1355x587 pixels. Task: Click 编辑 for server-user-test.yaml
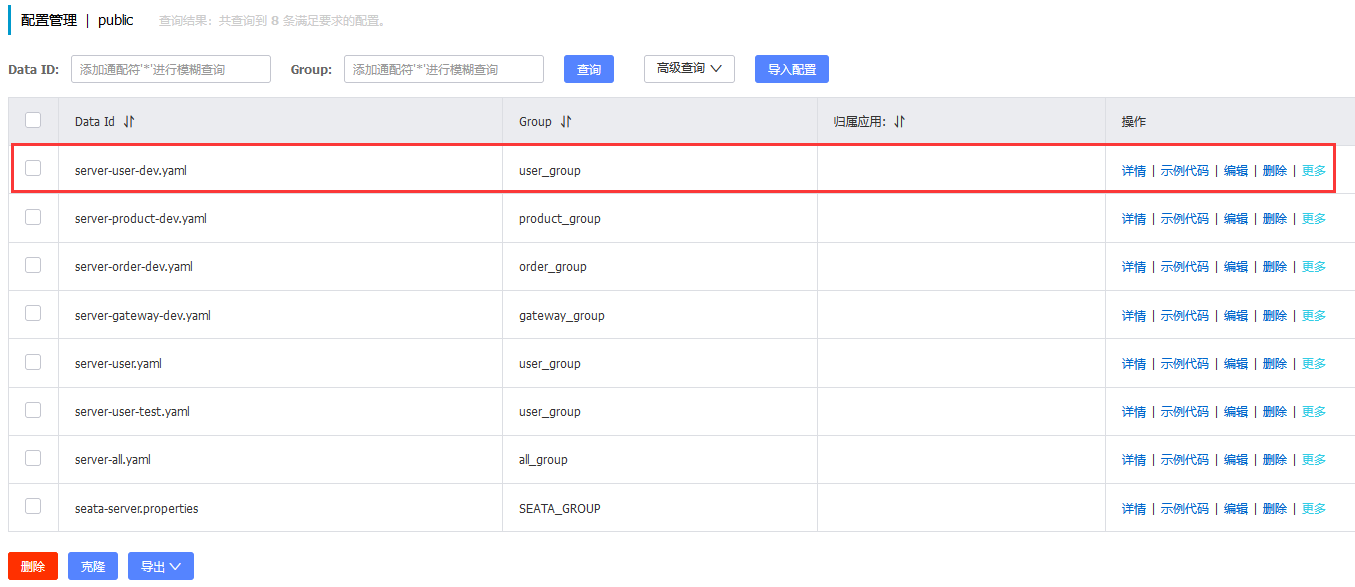pyautogui.click(x=1235, y=412)
